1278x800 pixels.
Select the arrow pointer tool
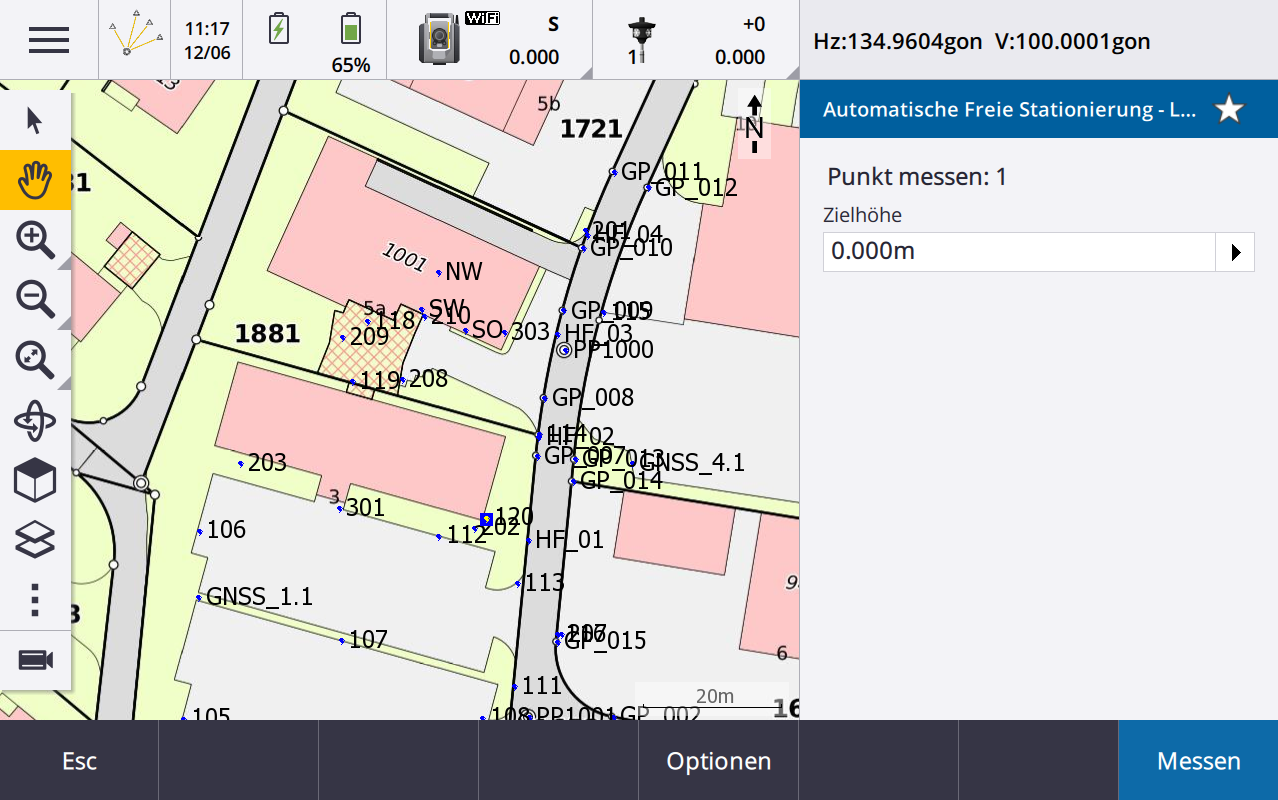[x=35, y=121]
